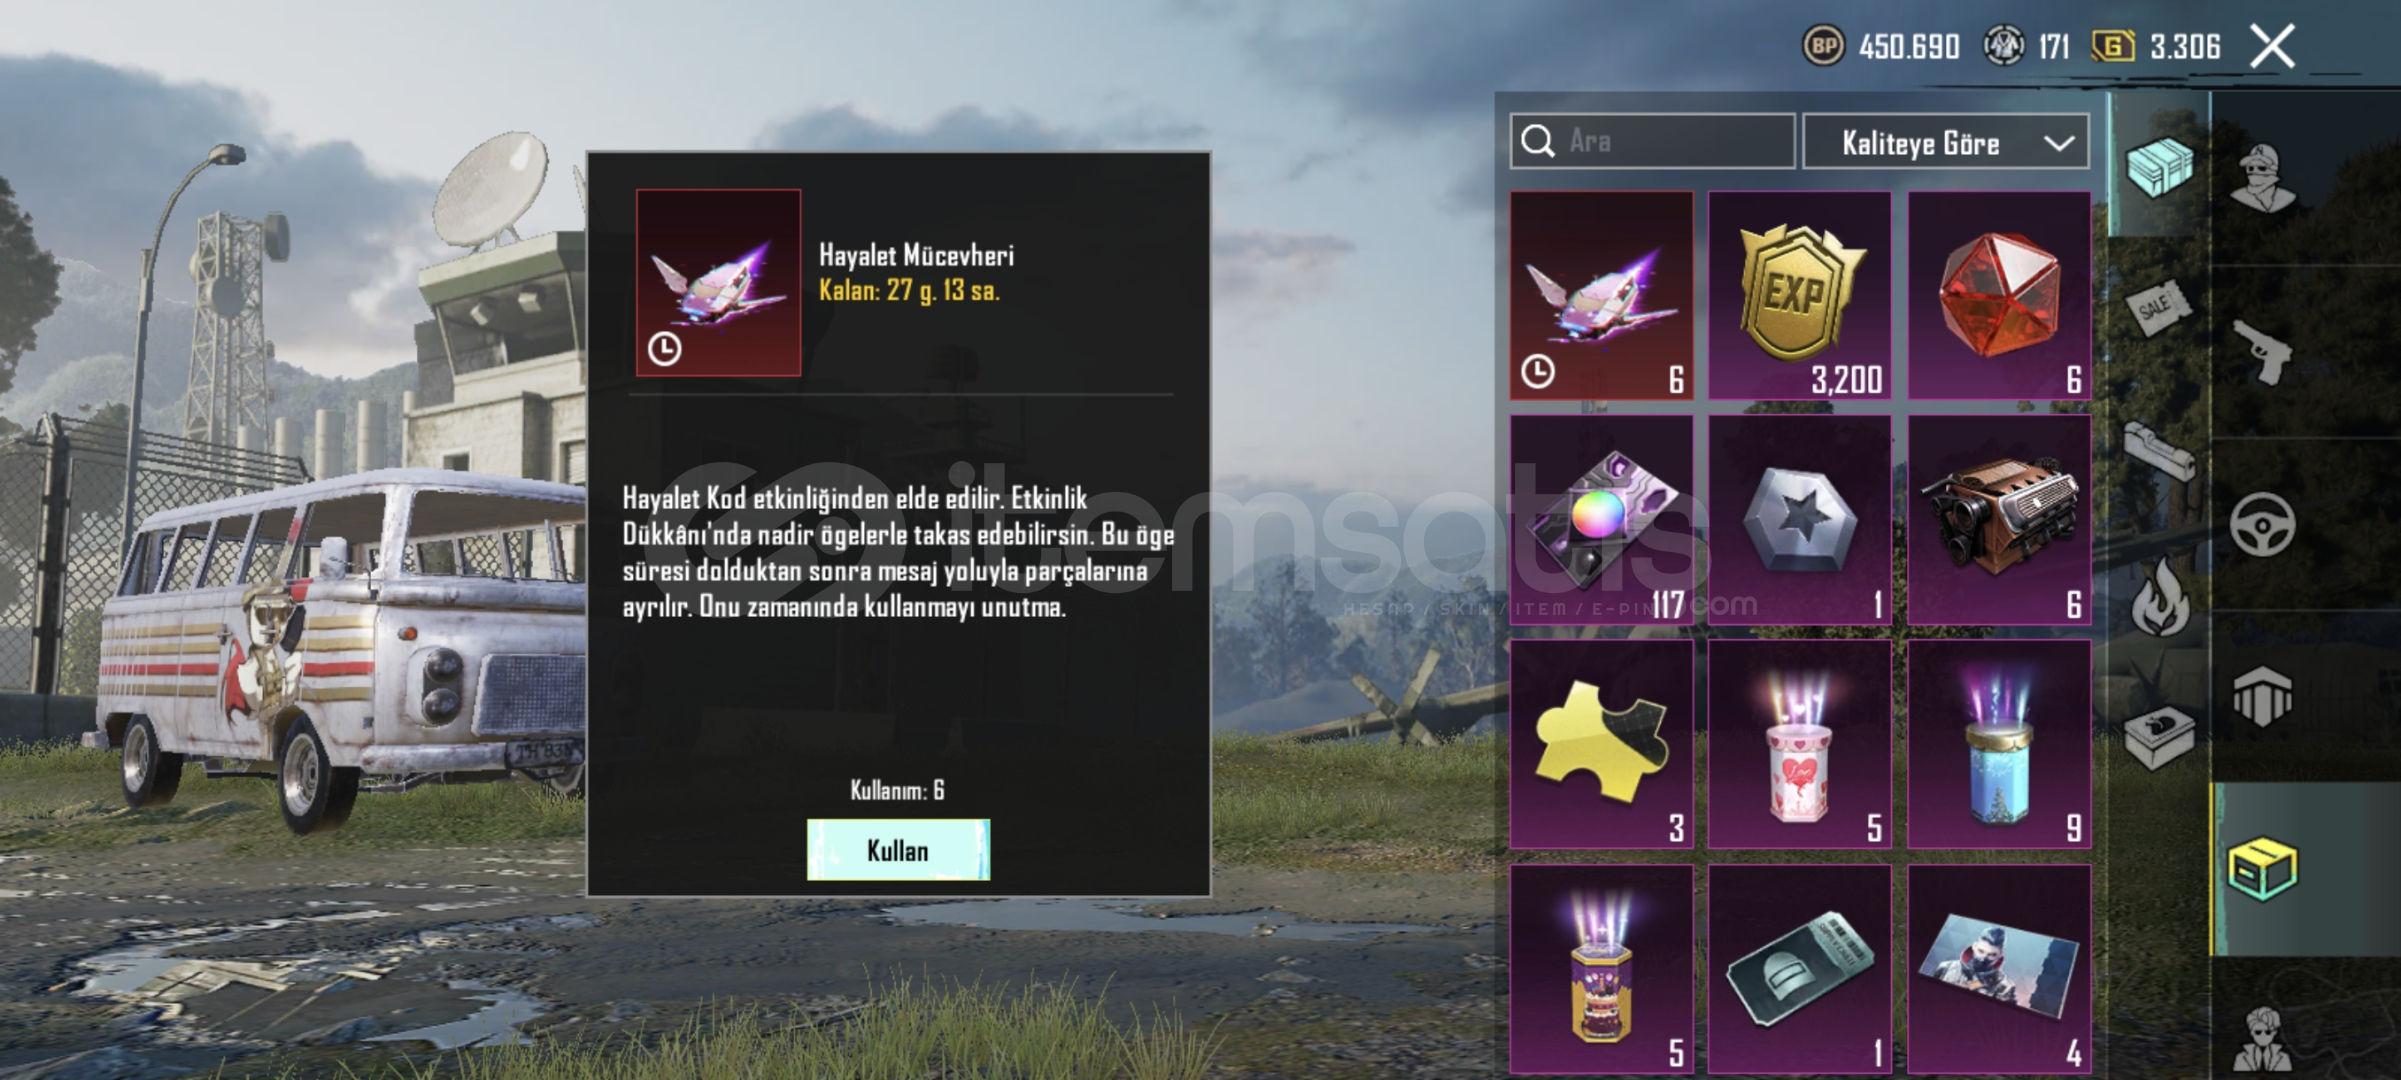Image resolution: width=2401 pixels, height=1080 pixels.
Task: Close the inventory with the X
Action: click(2272, 46)
